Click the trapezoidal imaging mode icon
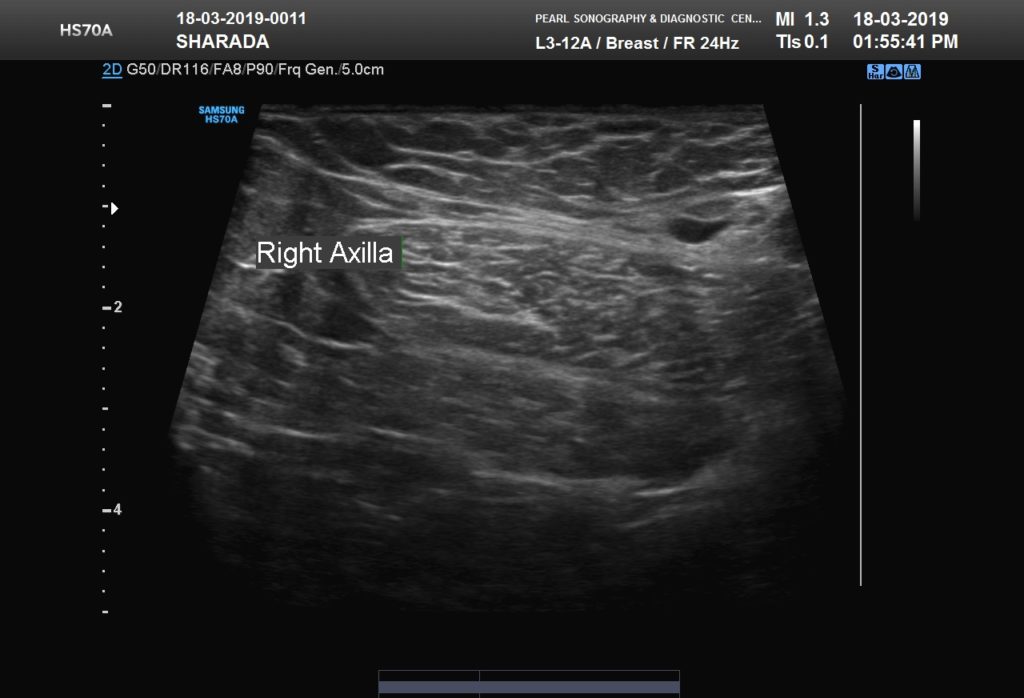The image size is (1024, 698). (x=912, y=72)
